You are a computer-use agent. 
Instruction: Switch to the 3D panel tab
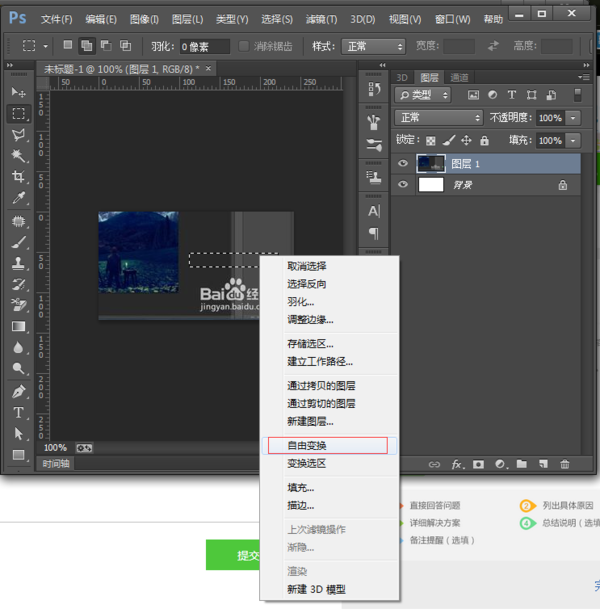coord(402,77)
